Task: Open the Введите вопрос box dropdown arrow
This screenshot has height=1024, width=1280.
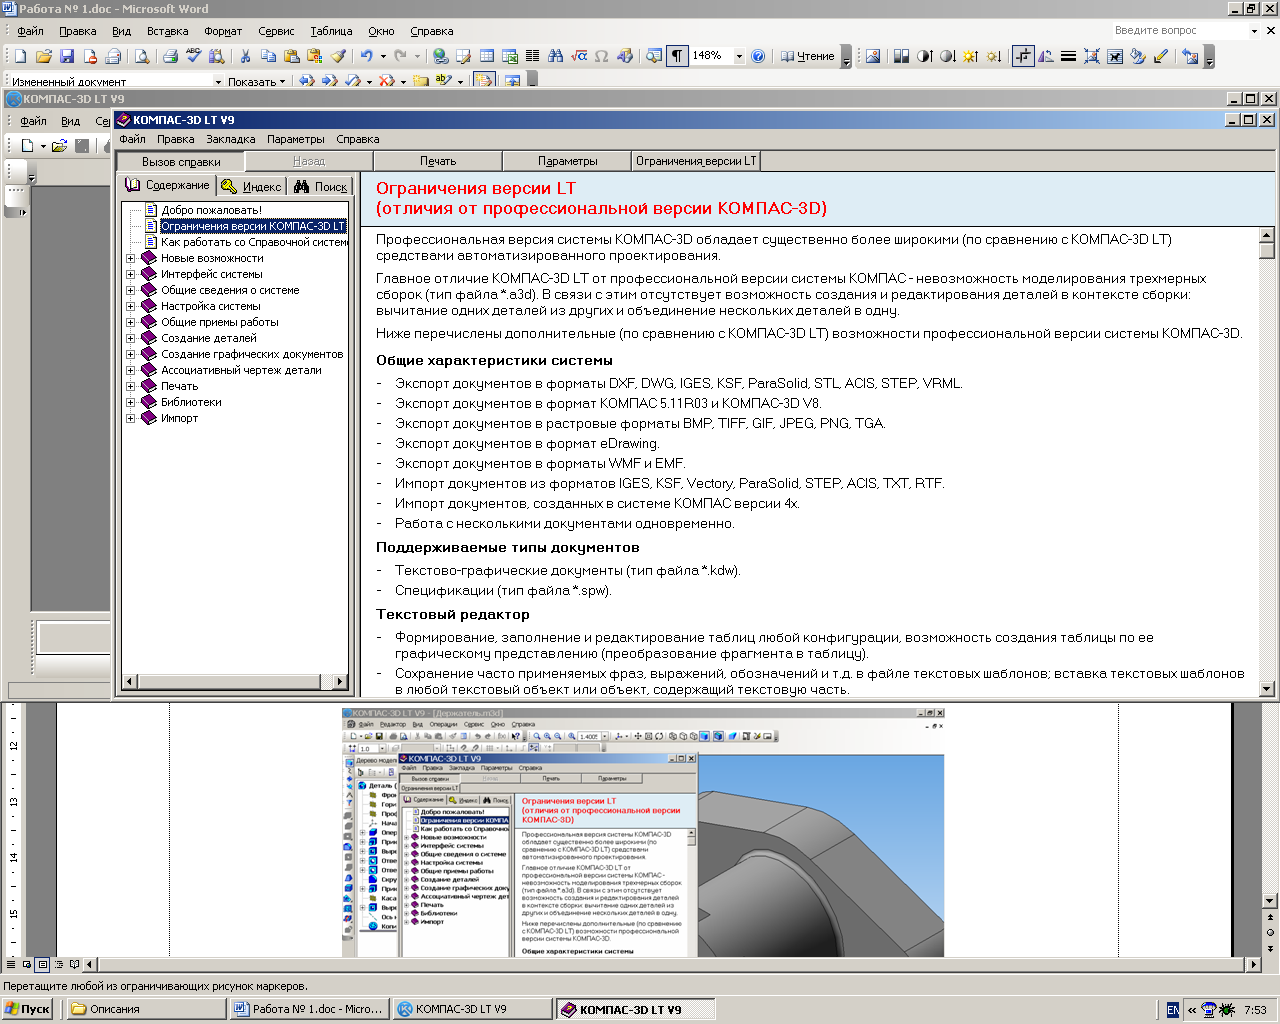Action: pyautogui.click(x=1254, y=30)
